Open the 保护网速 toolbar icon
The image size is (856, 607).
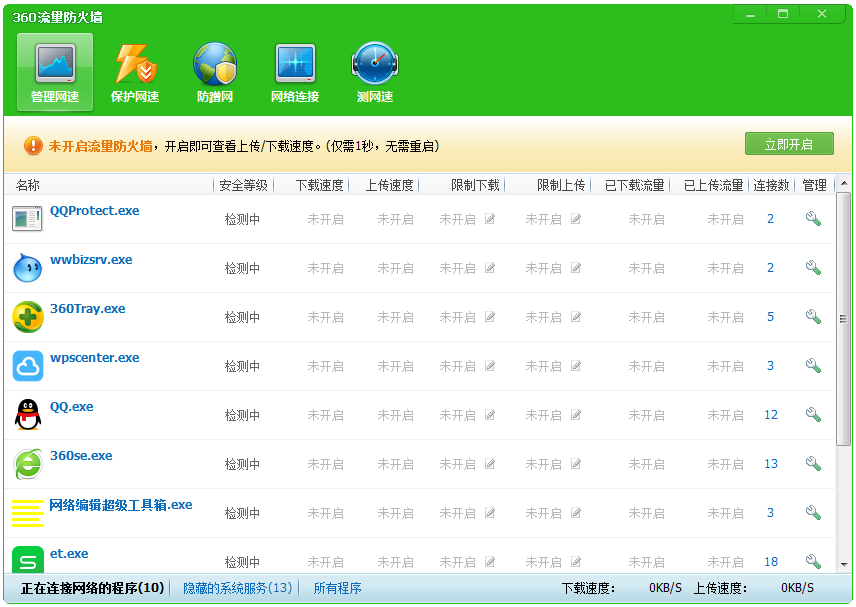135,72
